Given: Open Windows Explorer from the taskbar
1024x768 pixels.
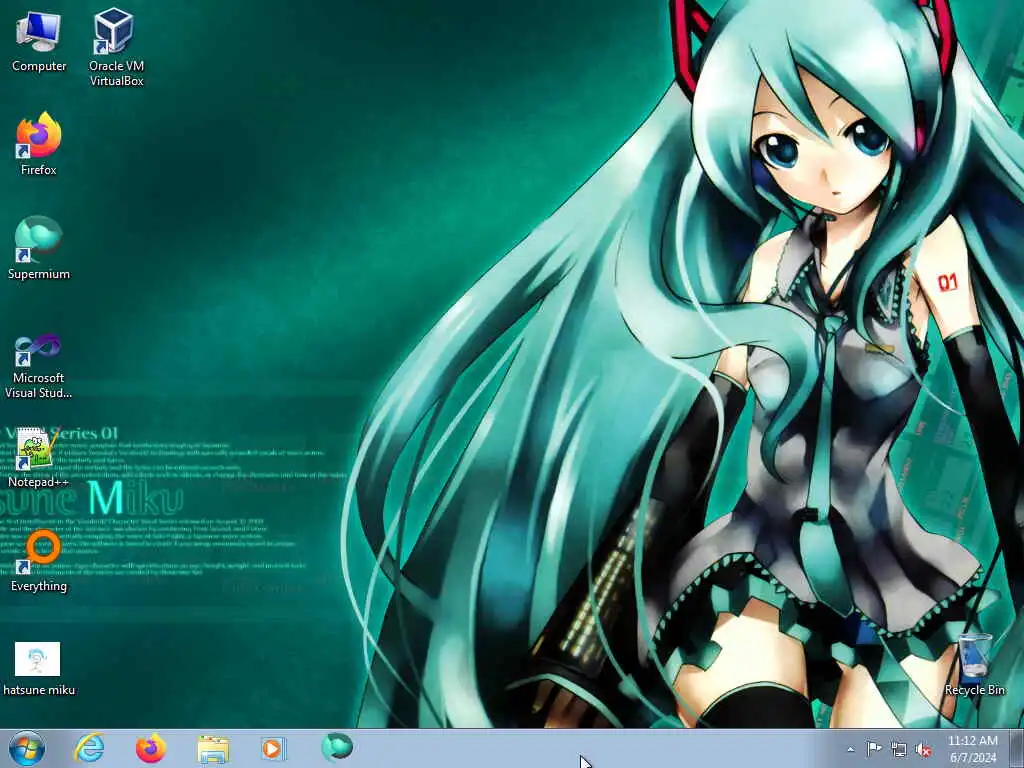Looking at the screenshot, I should [213, 748].
